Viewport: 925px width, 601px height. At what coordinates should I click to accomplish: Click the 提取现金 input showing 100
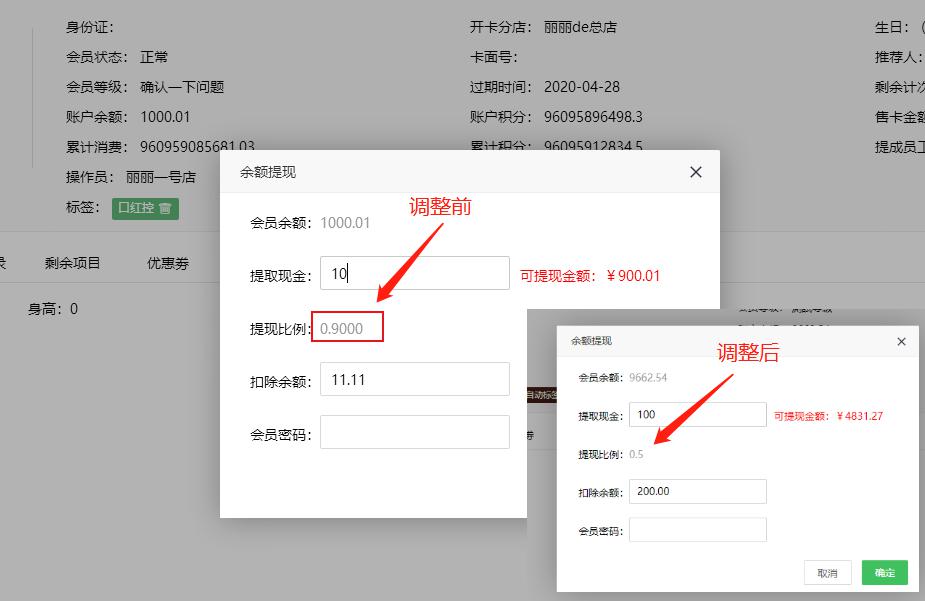tap(697, 414)
